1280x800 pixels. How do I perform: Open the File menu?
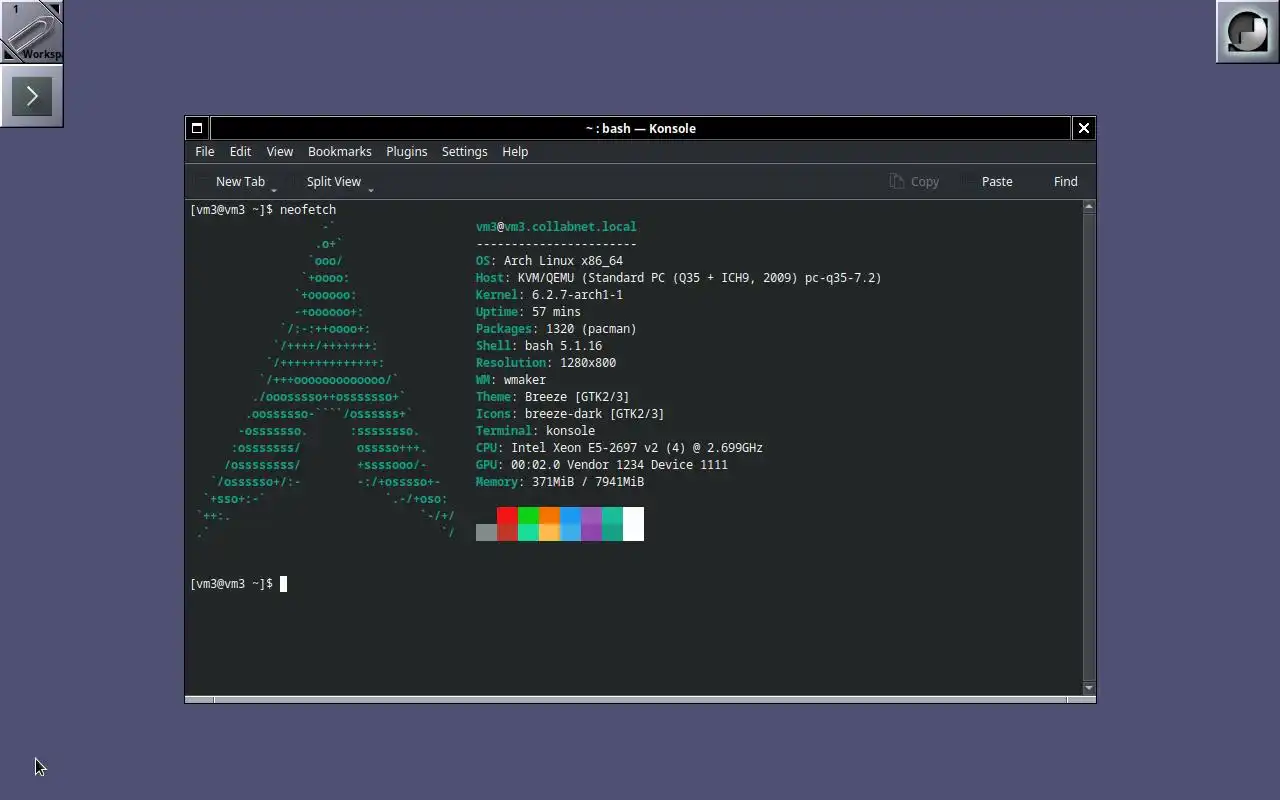click(x=204, y=151)
